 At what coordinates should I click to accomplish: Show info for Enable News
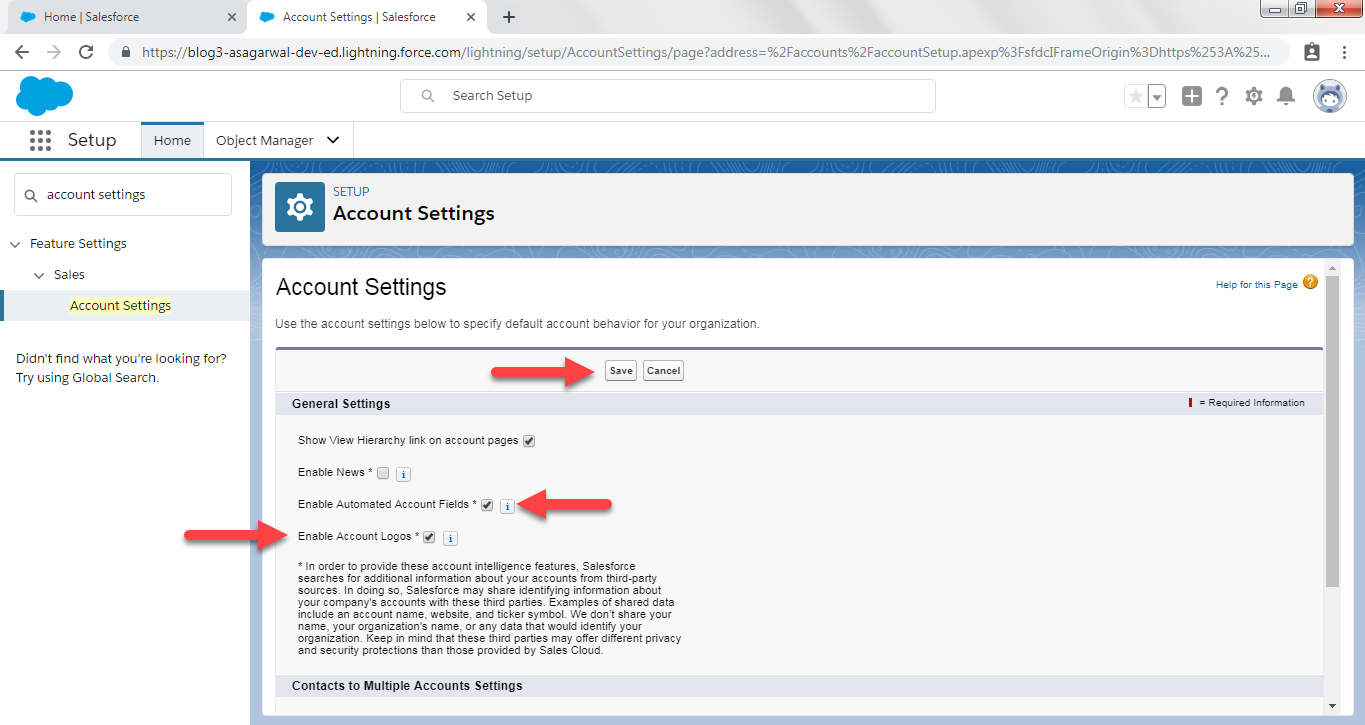(x=403, y=474)
